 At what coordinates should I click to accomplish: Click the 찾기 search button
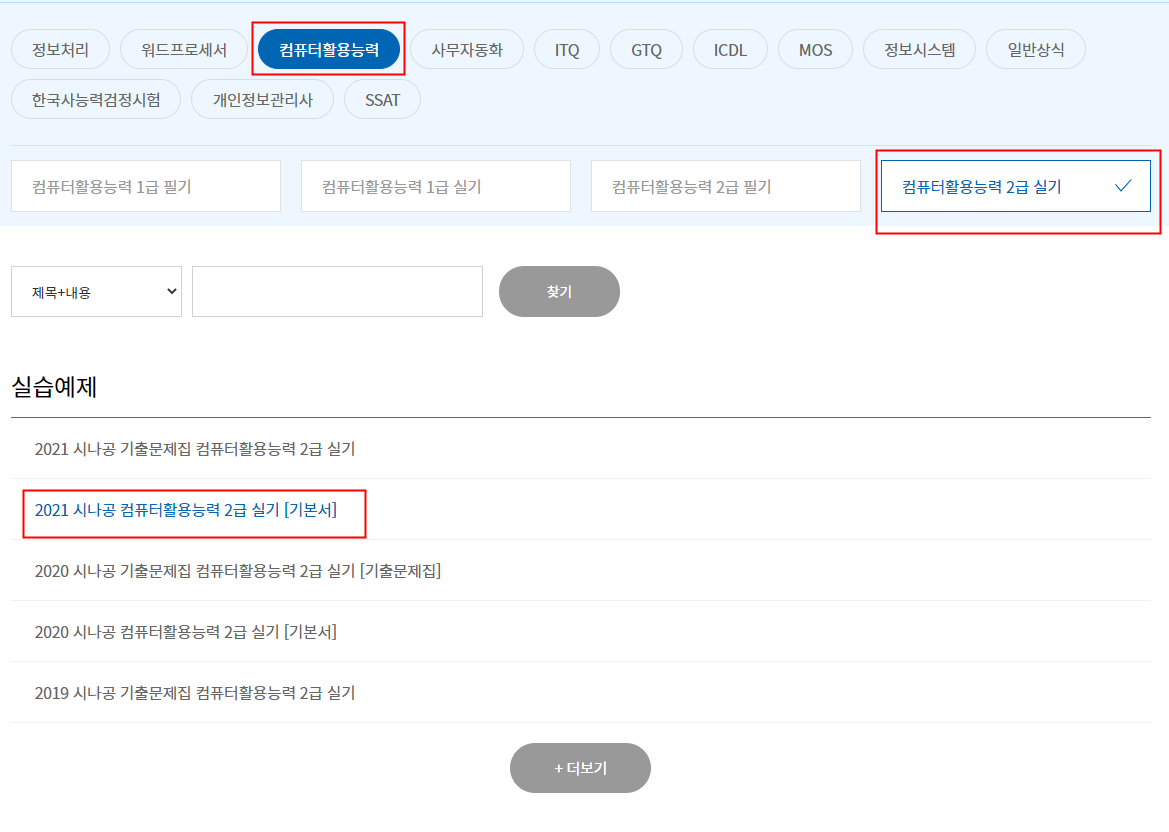click(559, 291)
